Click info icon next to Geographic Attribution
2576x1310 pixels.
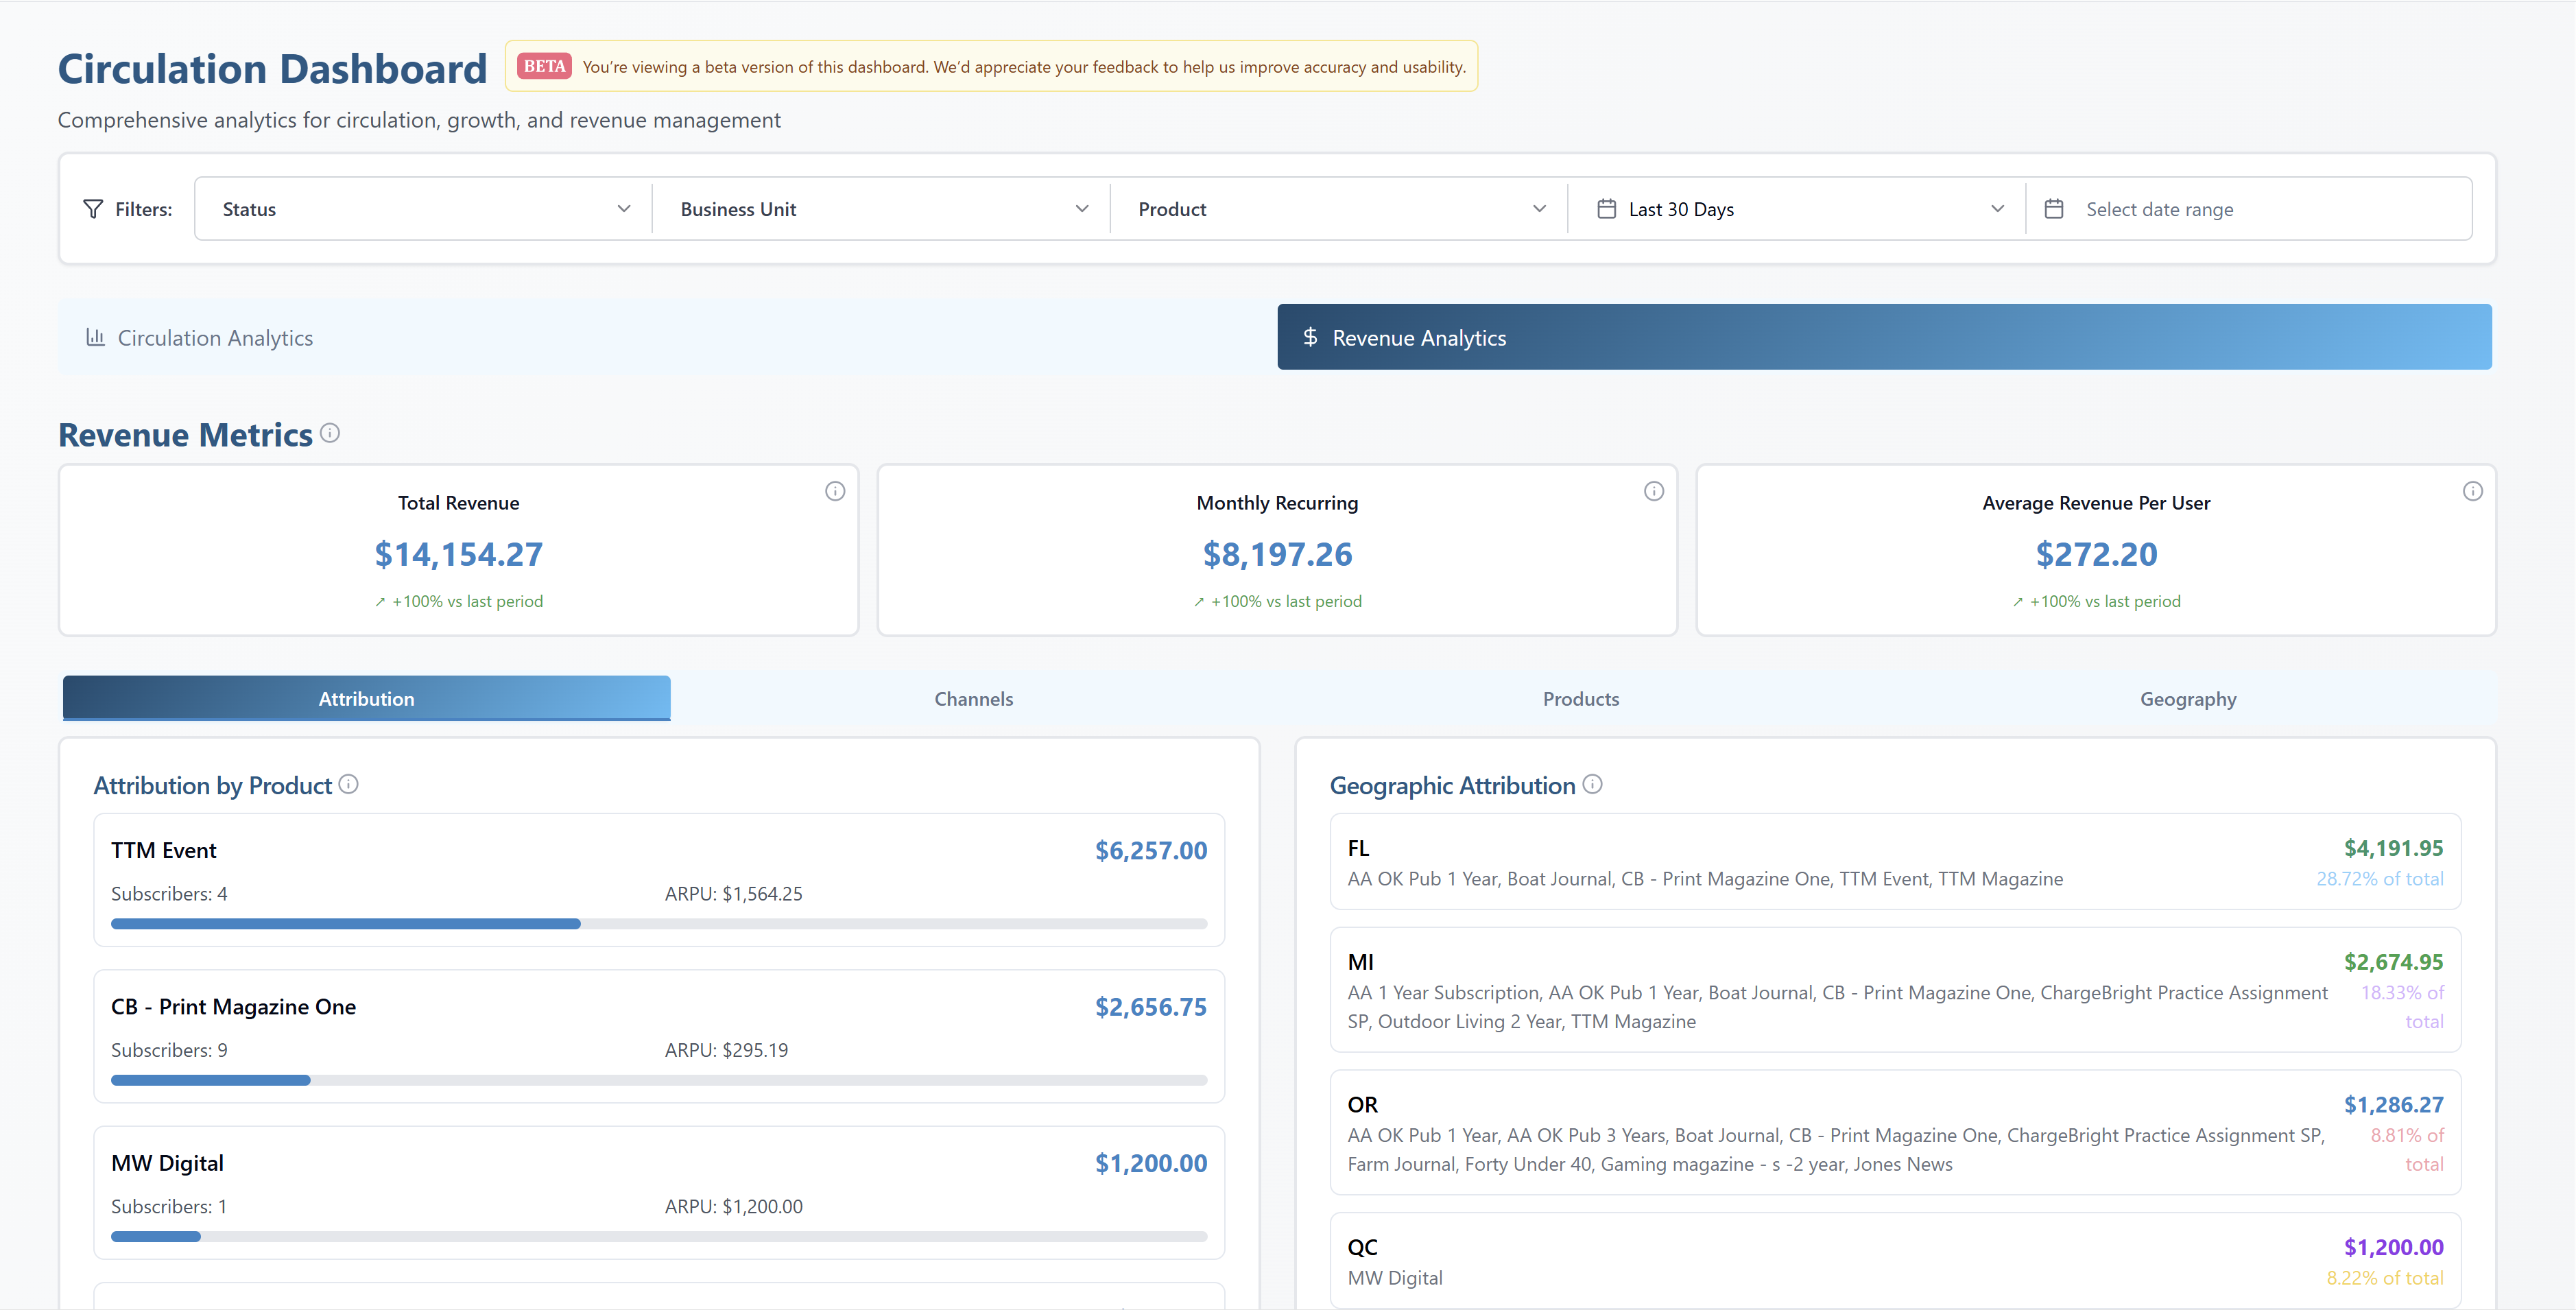(x=1593, y=784)
